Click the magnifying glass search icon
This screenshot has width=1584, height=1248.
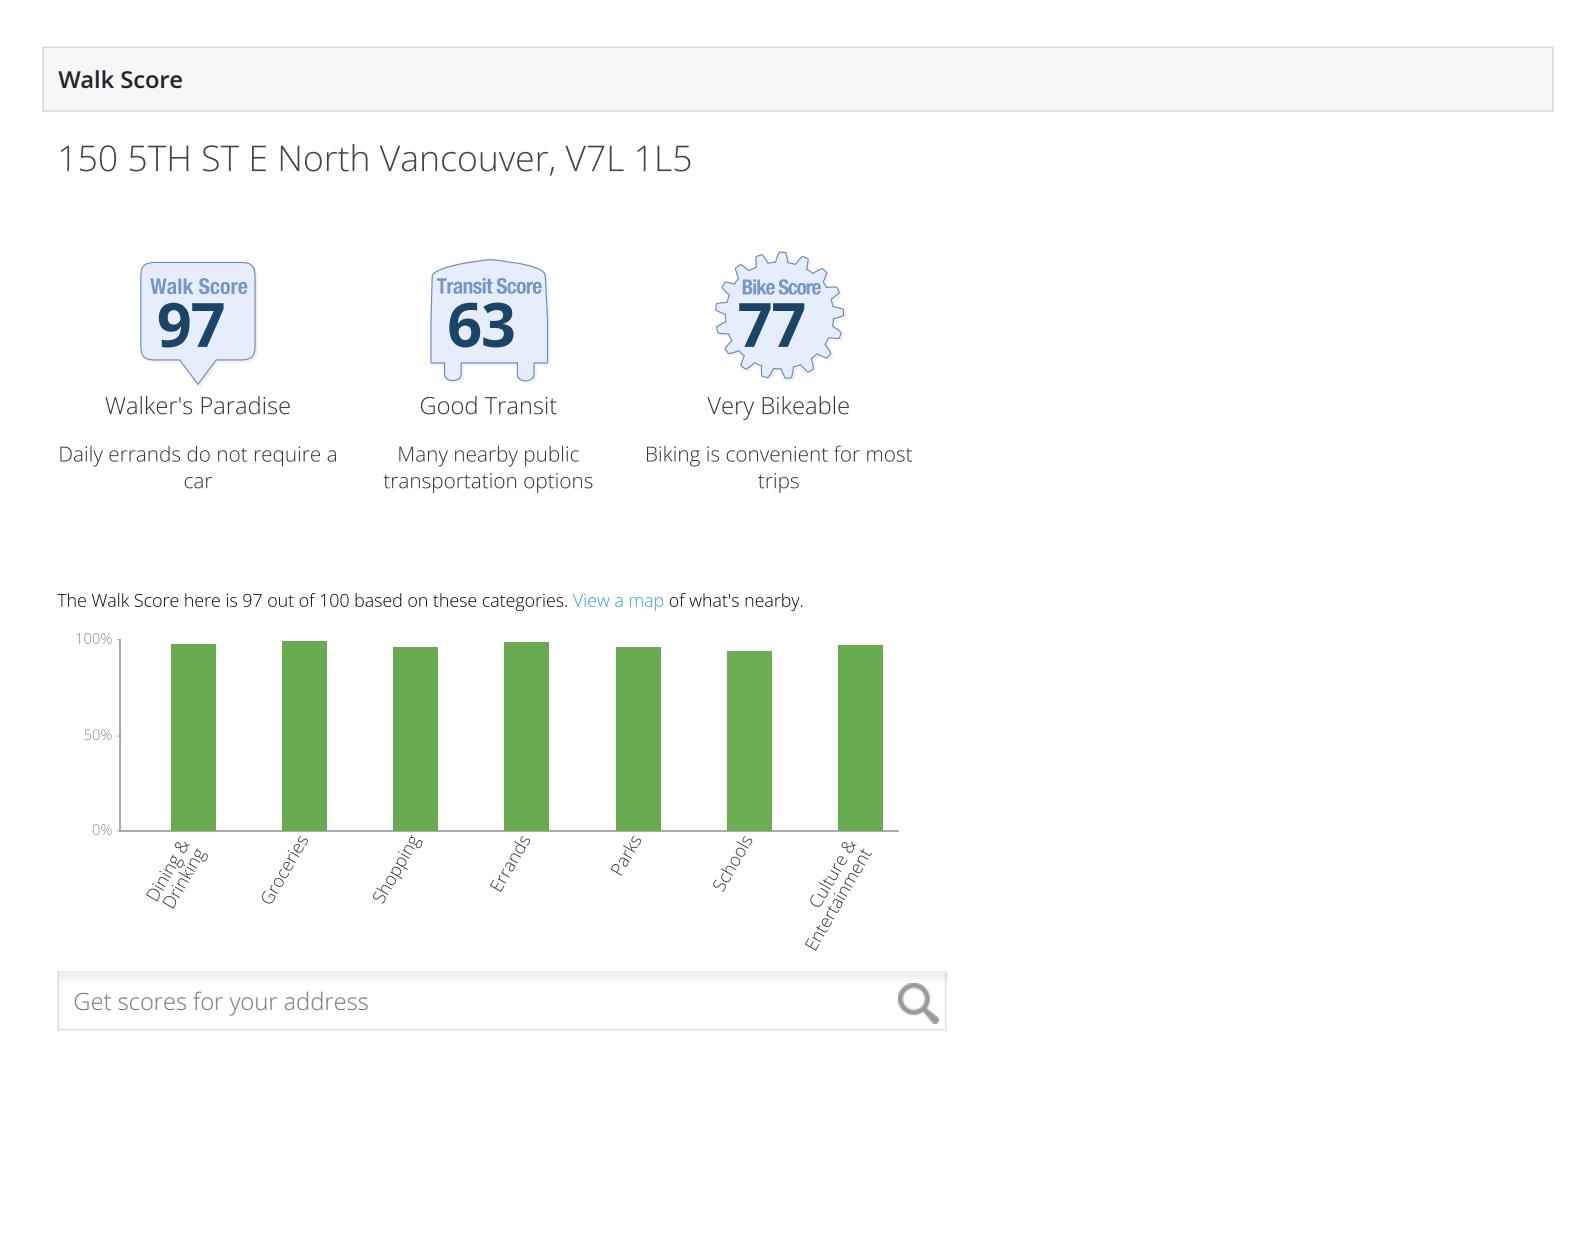click(x=917, y=1002)
